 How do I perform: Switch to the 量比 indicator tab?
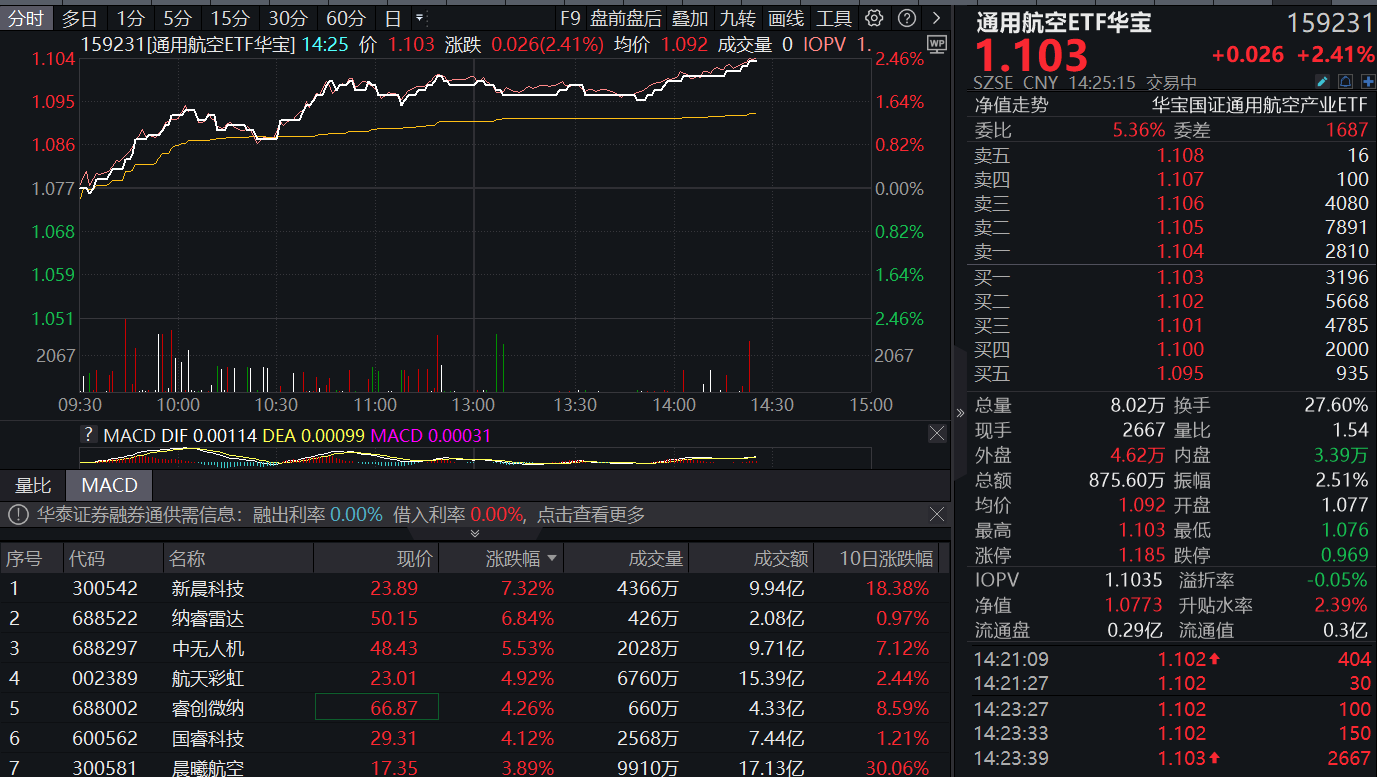[x=33, y=485]
